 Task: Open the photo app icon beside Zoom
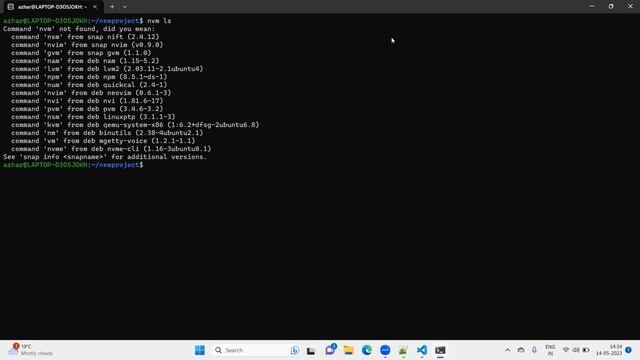[x=403, y=350]
